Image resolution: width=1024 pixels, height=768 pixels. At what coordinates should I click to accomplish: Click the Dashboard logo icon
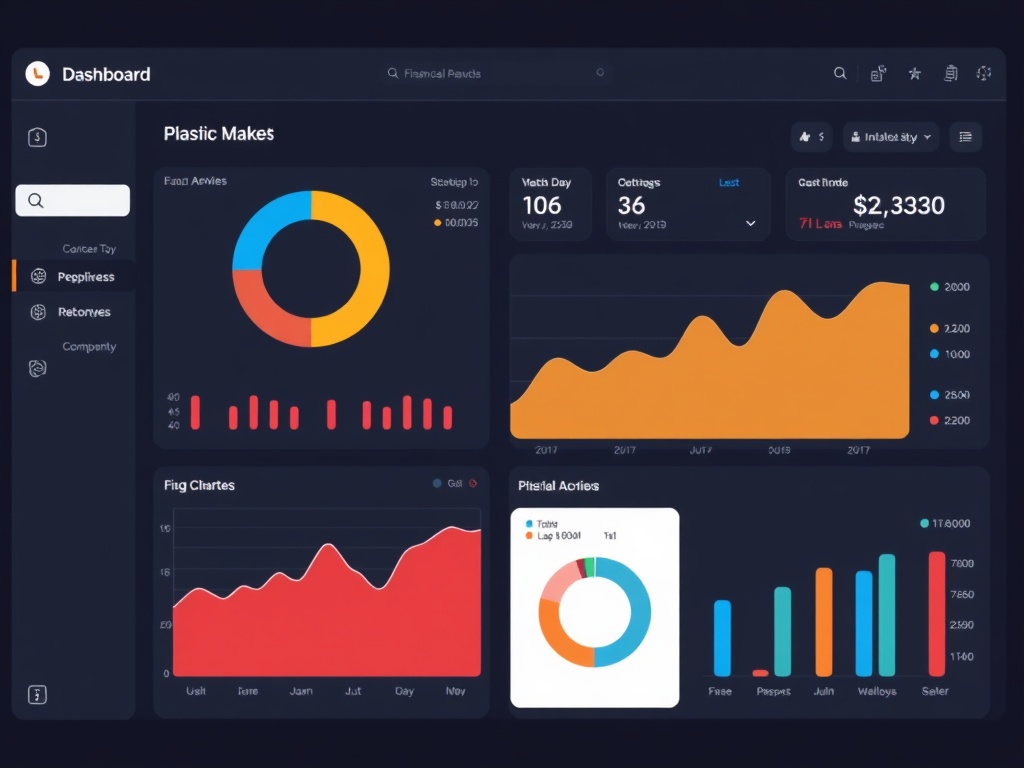coord(37,73)
